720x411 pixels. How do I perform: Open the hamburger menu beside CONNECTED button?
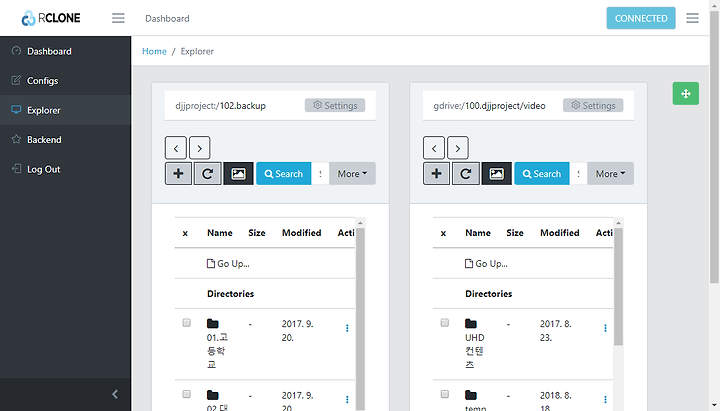692,18
